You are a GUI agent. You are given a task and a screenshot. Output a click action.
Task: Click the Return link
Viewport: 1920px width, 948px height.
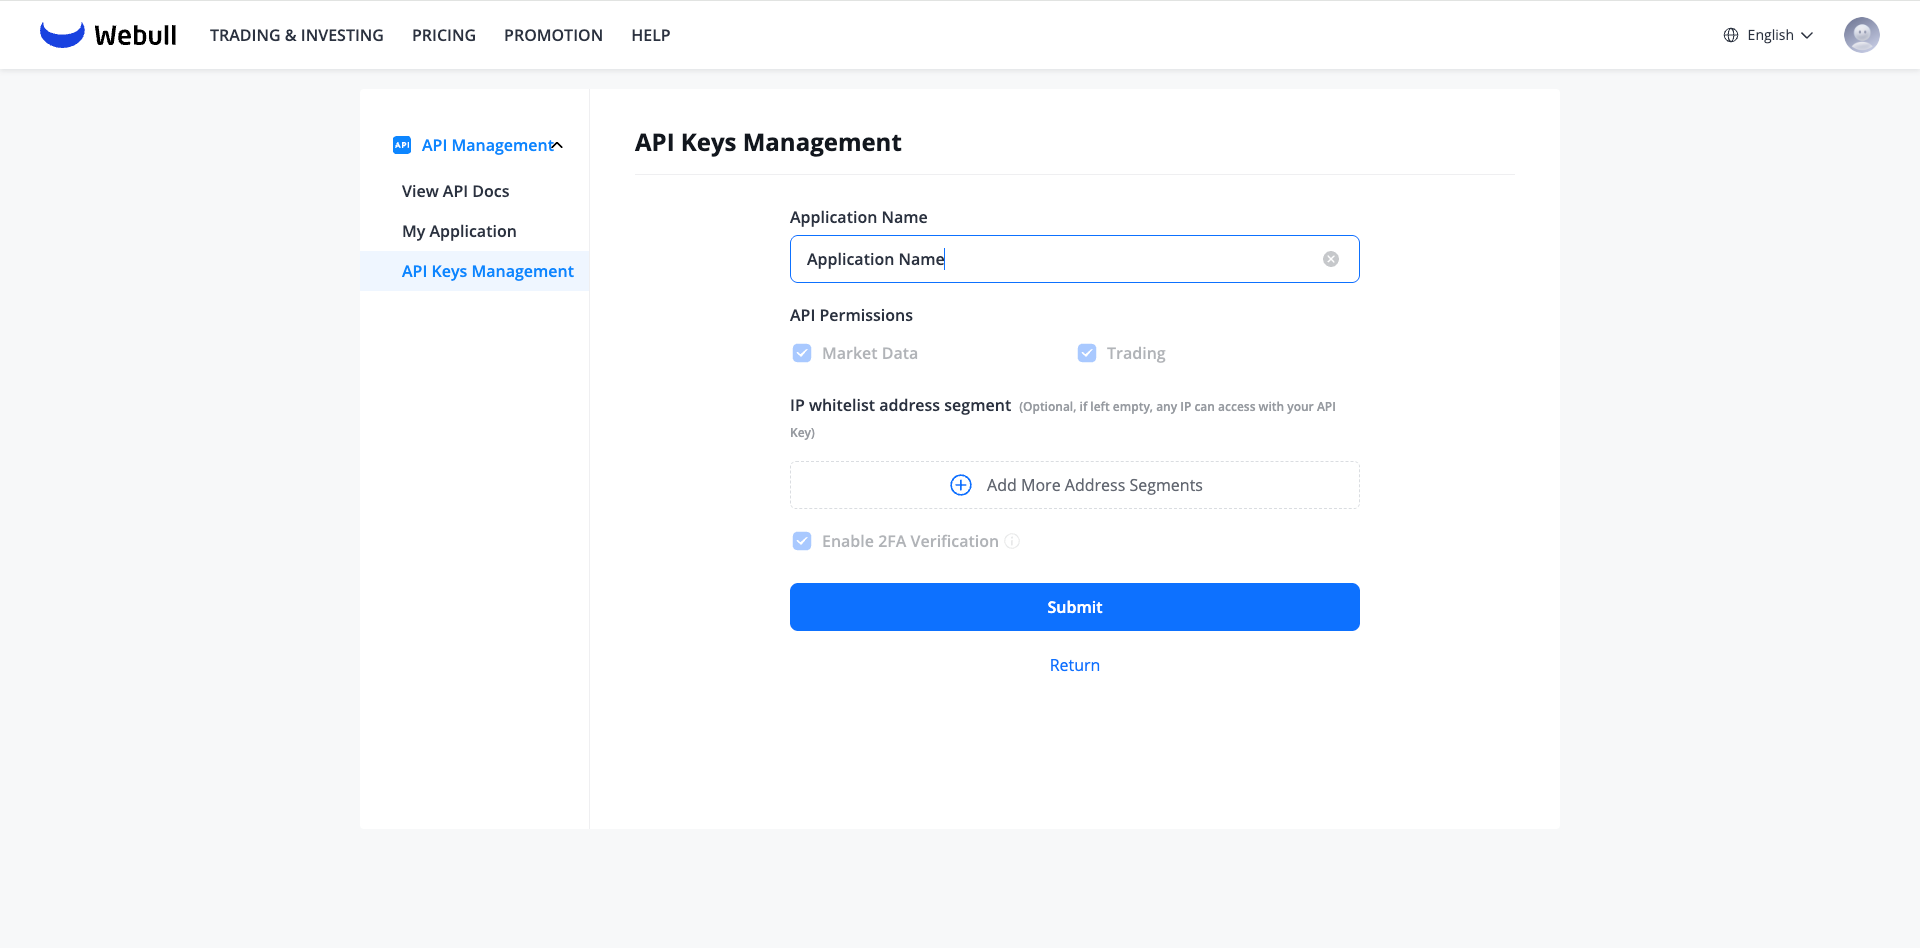[x=1075, y=665]
